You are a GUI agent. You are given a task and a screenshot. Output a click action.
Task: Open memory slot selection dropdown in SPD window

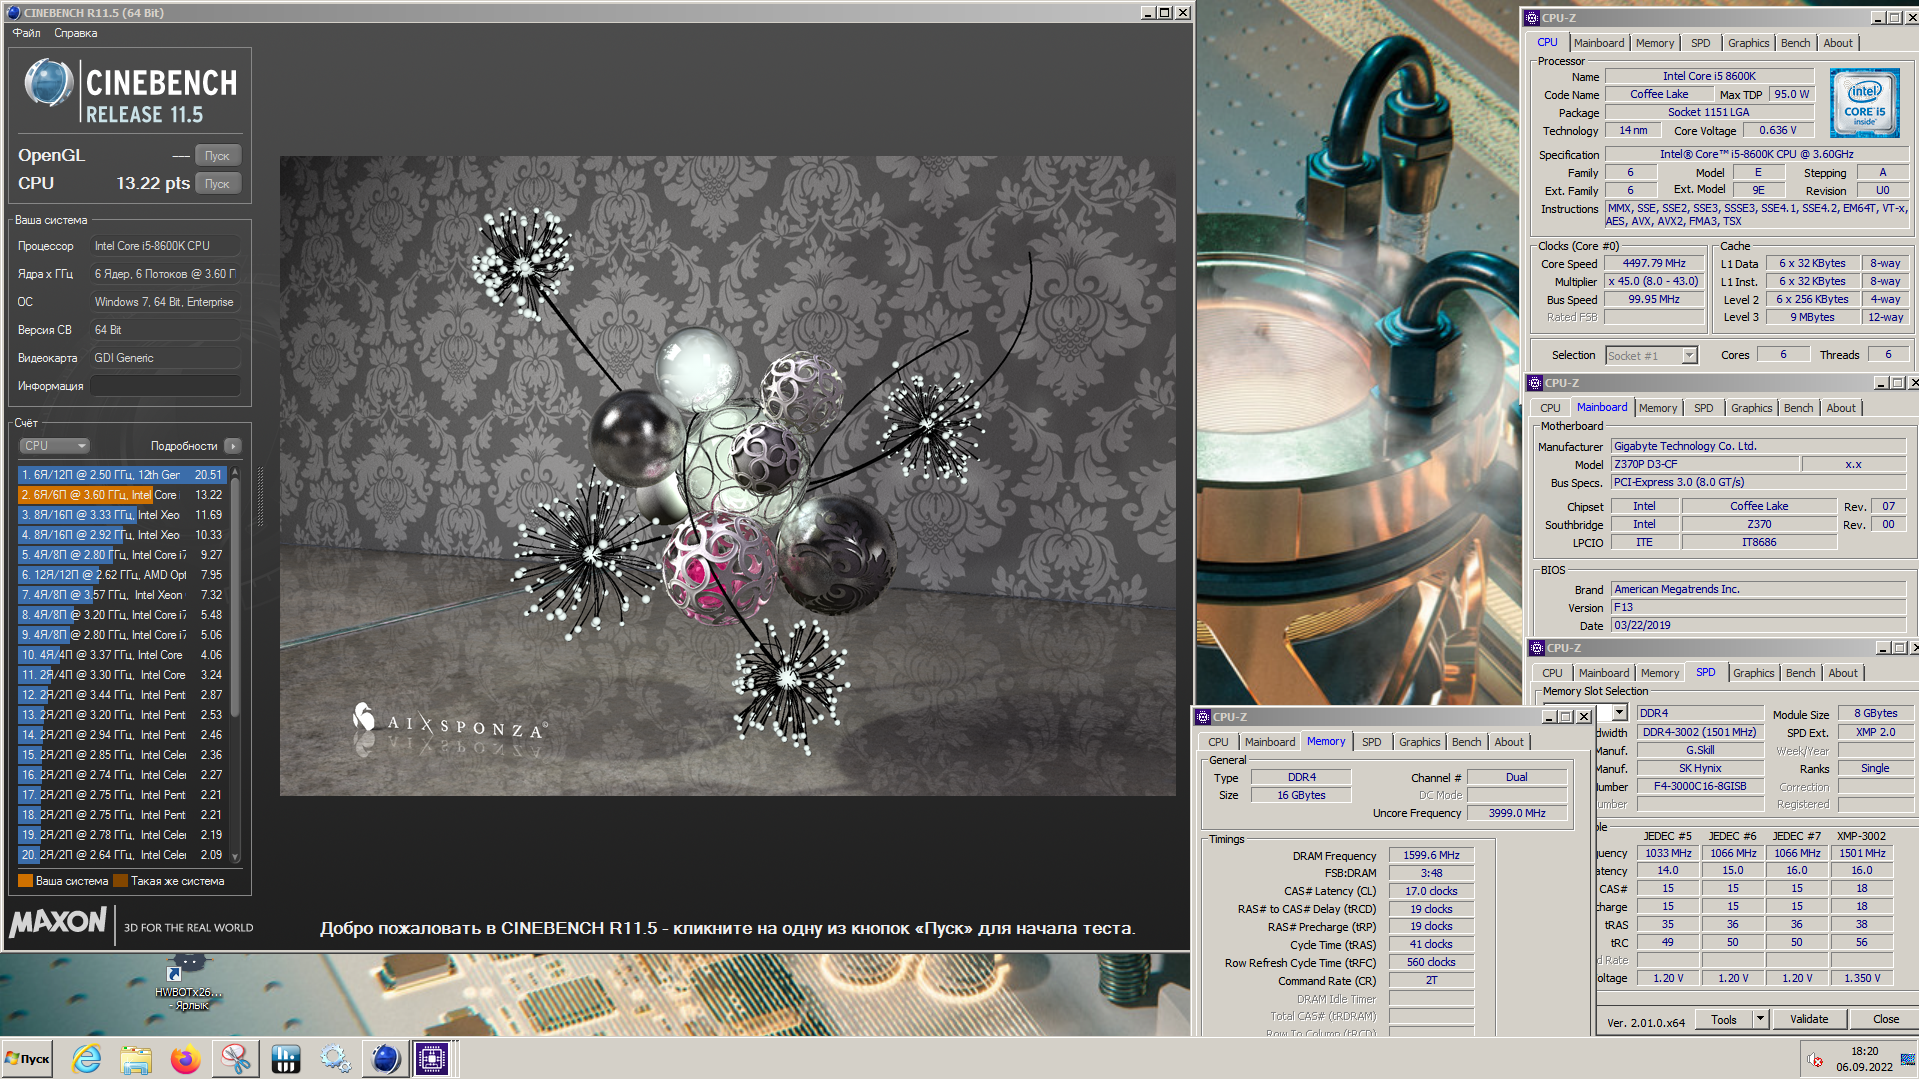coord(1618,713)
